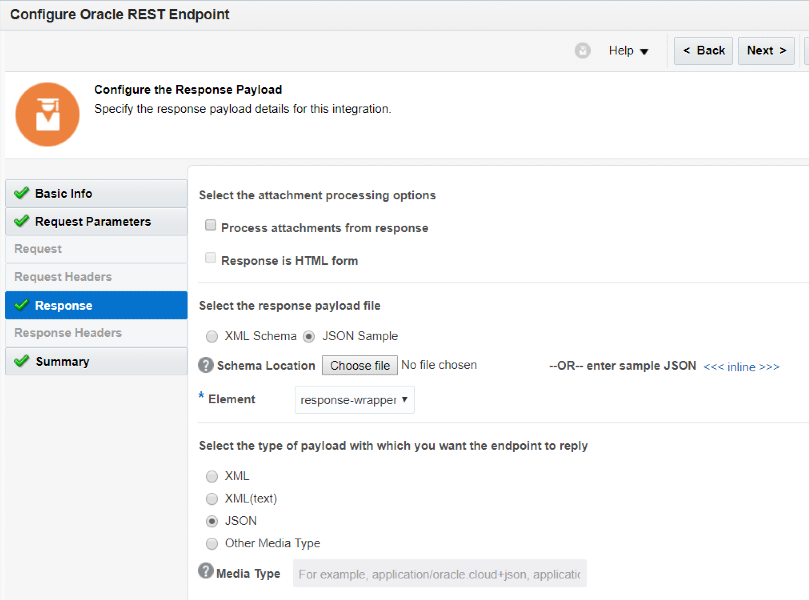Enable Process attachments from response checkbox

pyautogui.click(x=210, y=227)
